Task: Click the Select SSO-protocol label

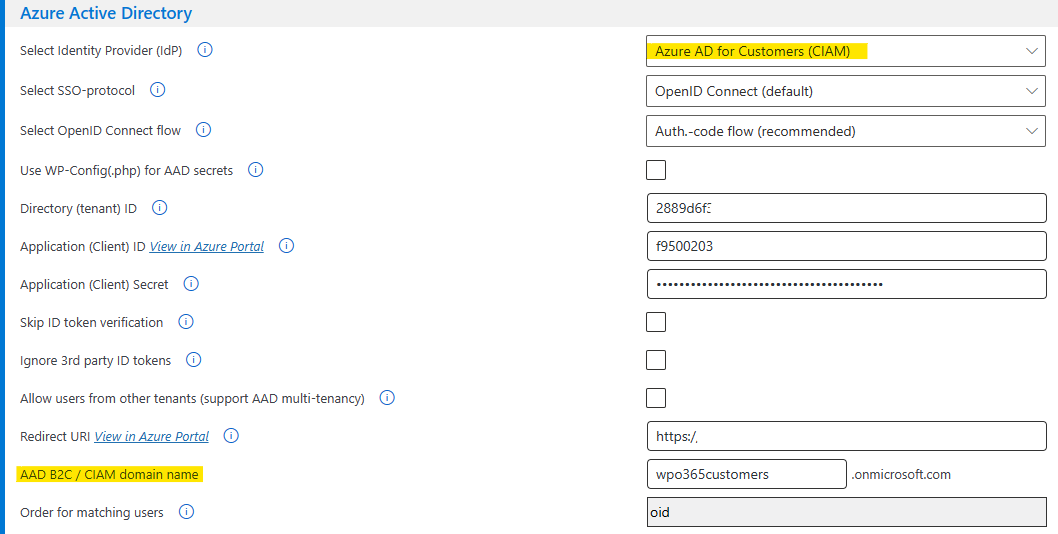Action: pyautogui.click(x=78, y=90)
